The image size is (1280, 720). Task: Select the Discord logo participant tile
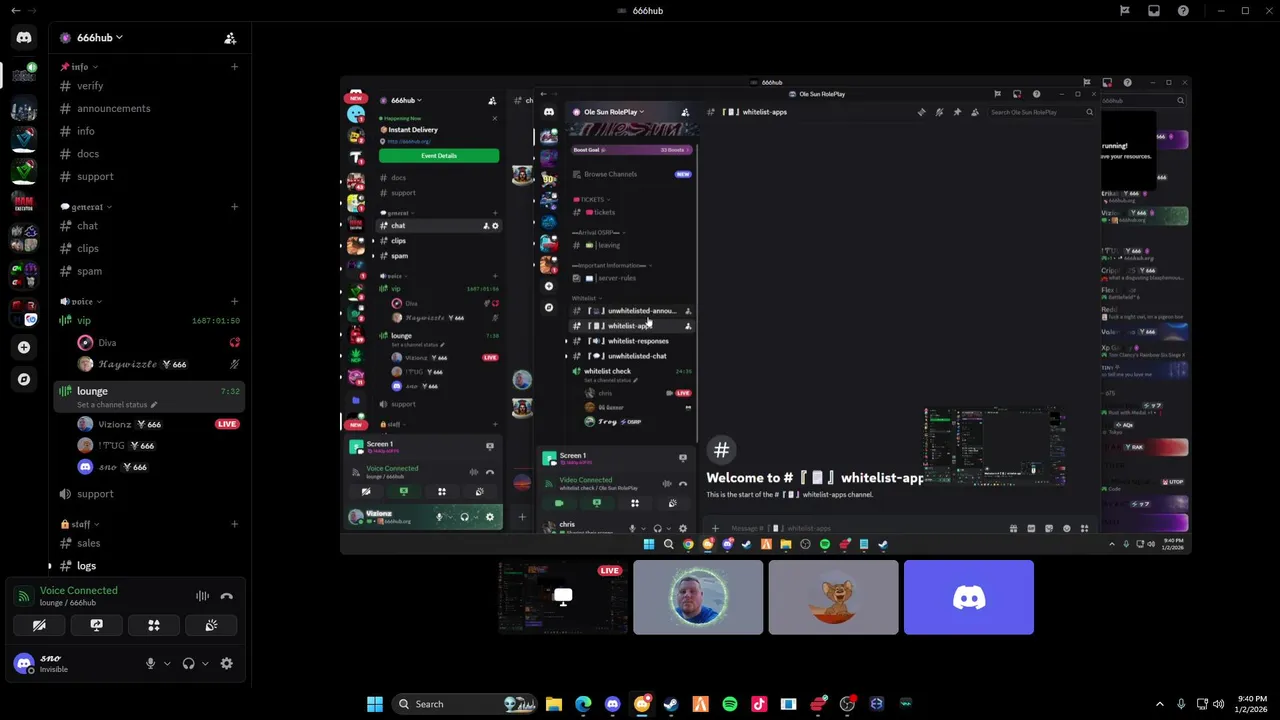(969, 598)
